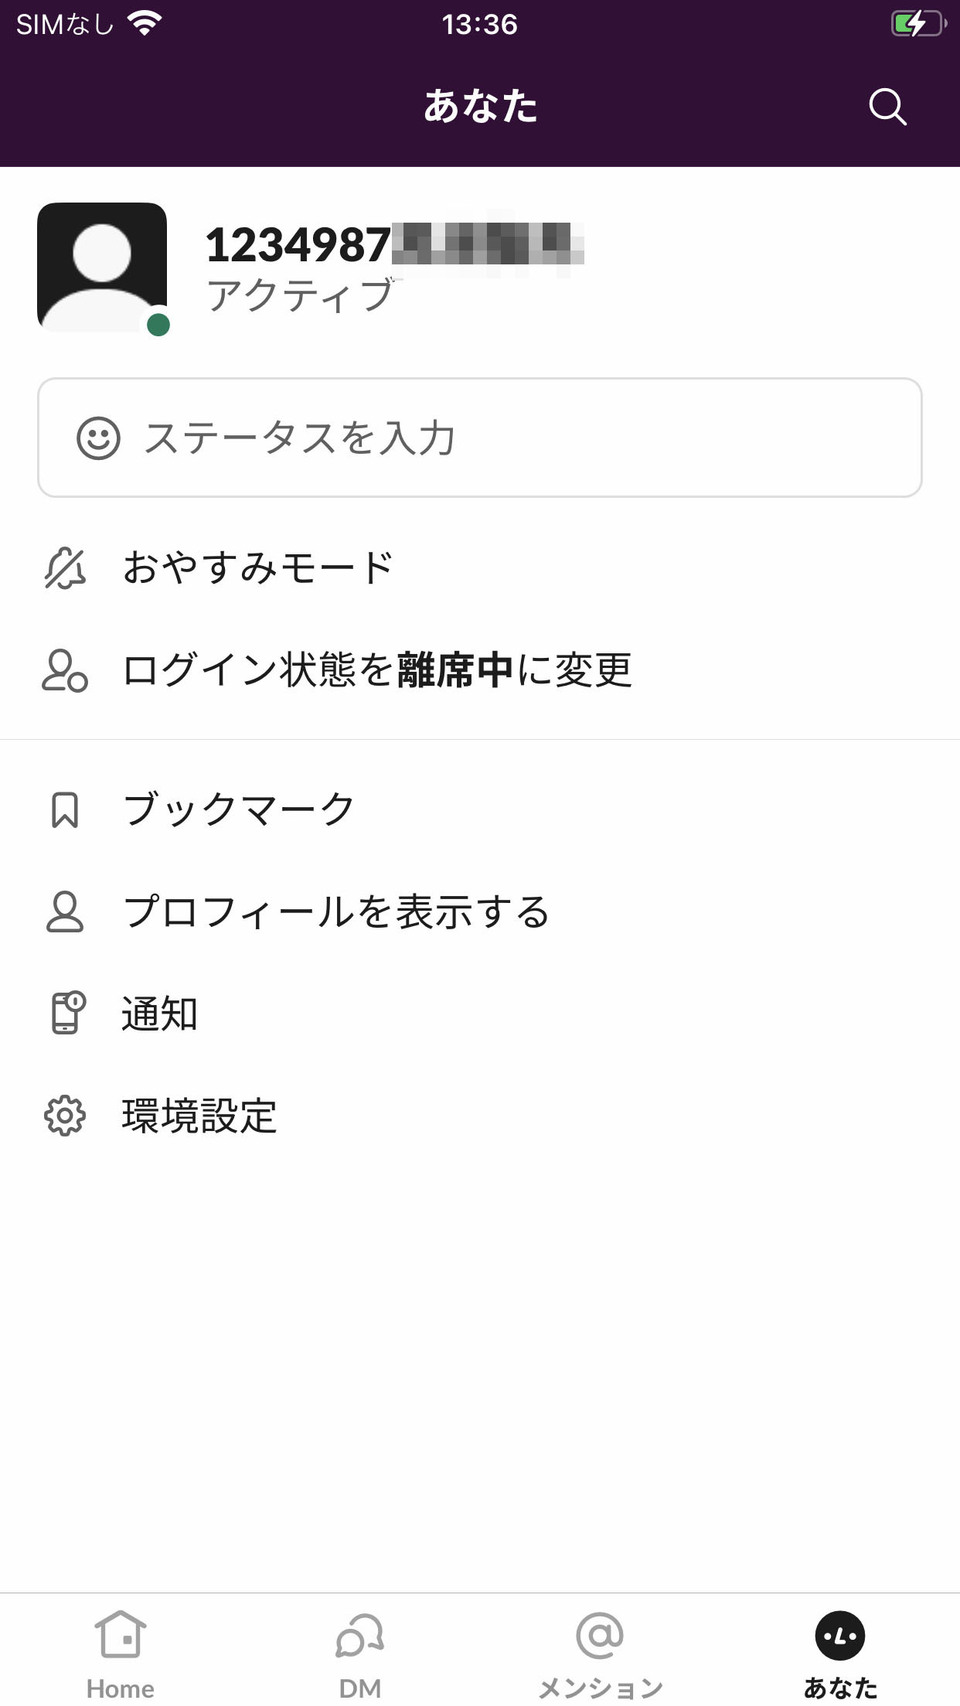Tap the presence status person icon
Viewport: 960px width, 1706px height.
65,670
